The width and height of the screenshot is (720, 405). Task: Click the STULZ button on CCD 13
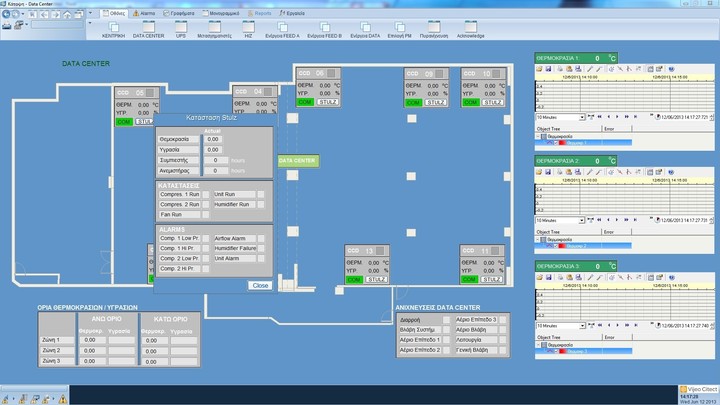377,280
